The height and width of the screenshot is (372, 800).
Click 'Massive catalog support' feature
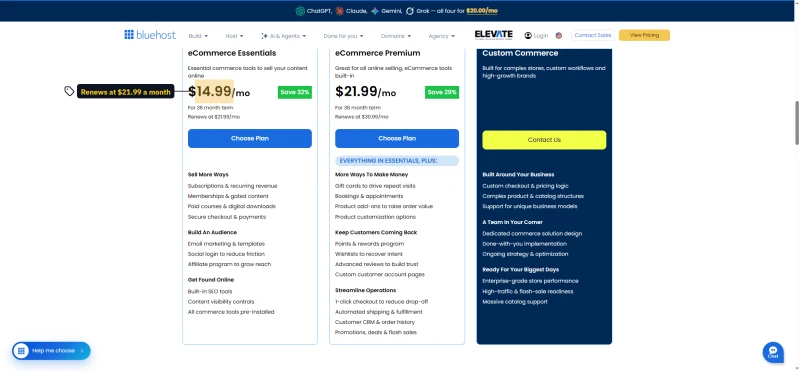[x=515, y=302]
